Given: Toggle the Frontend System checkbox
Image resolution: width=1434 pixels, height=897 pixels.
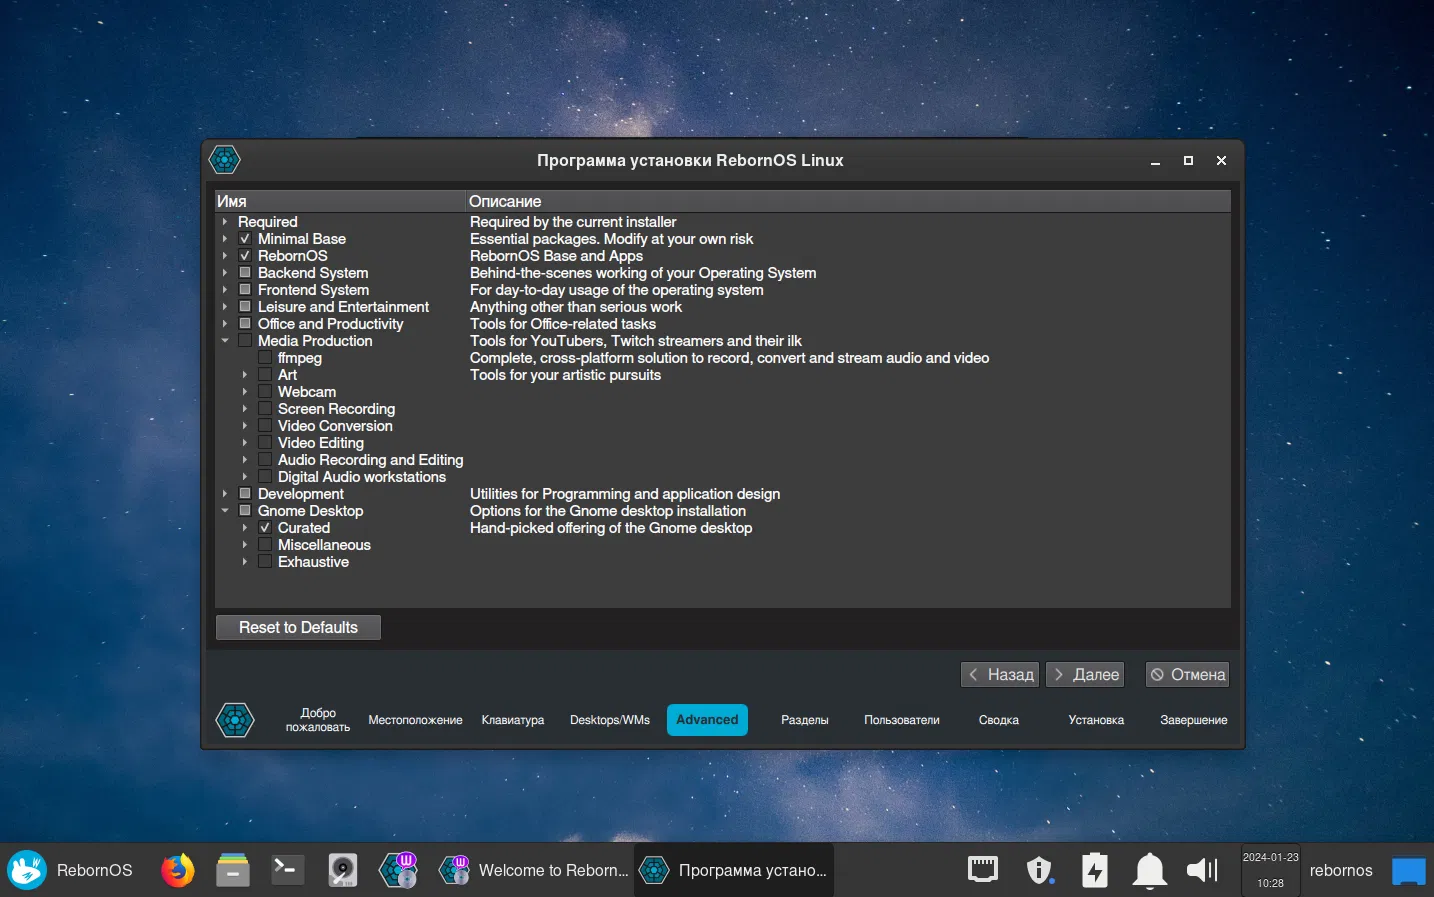Looking at the screenshot, I should [x=245, y=290].
